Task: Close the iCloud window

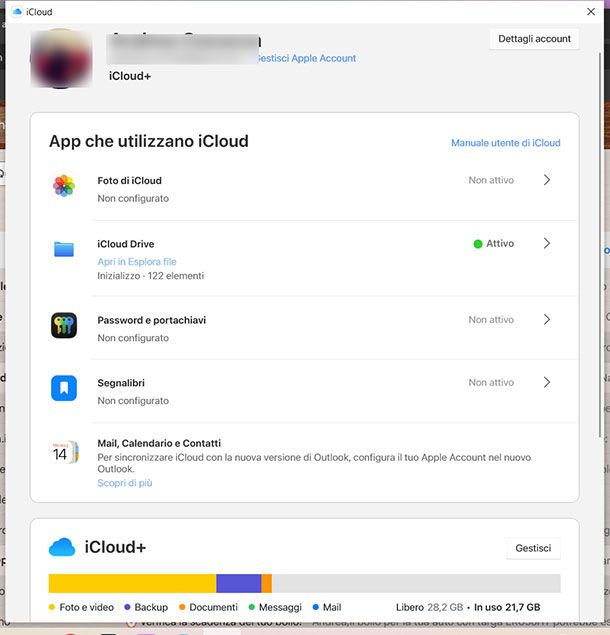Action: point(591,12)
